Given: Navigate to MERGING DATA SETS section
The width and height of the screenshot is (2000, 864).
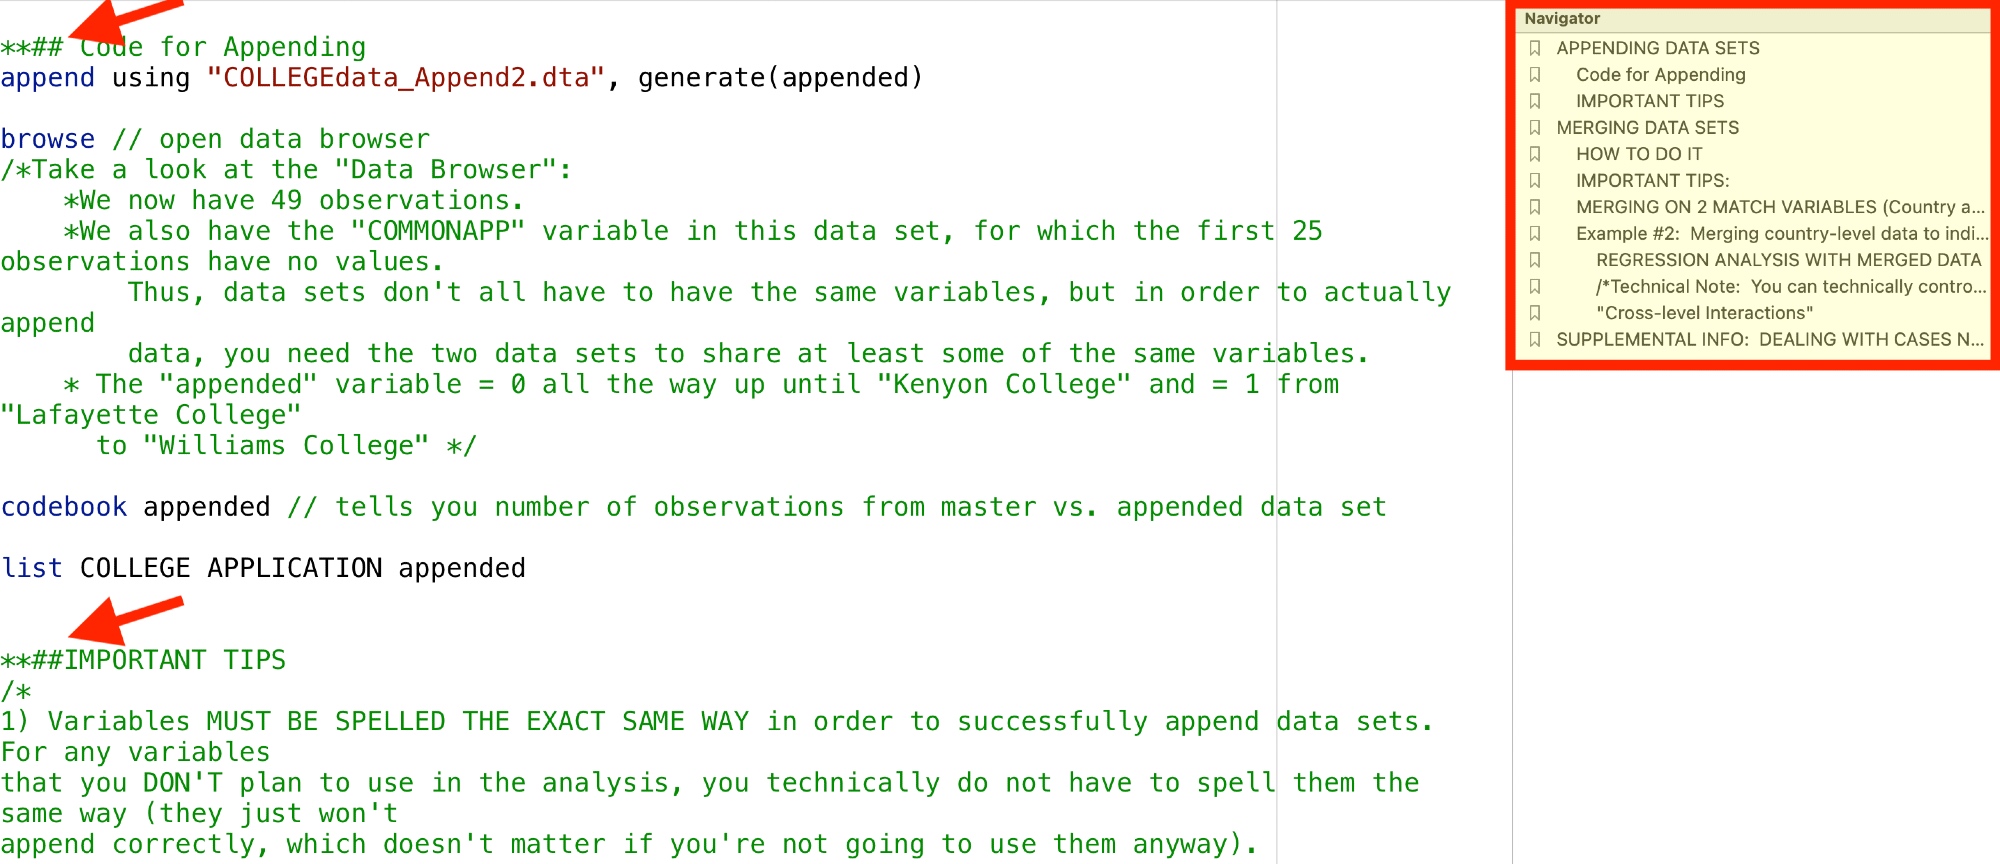Looking at the screenshot, I should tap(1647, 128).
